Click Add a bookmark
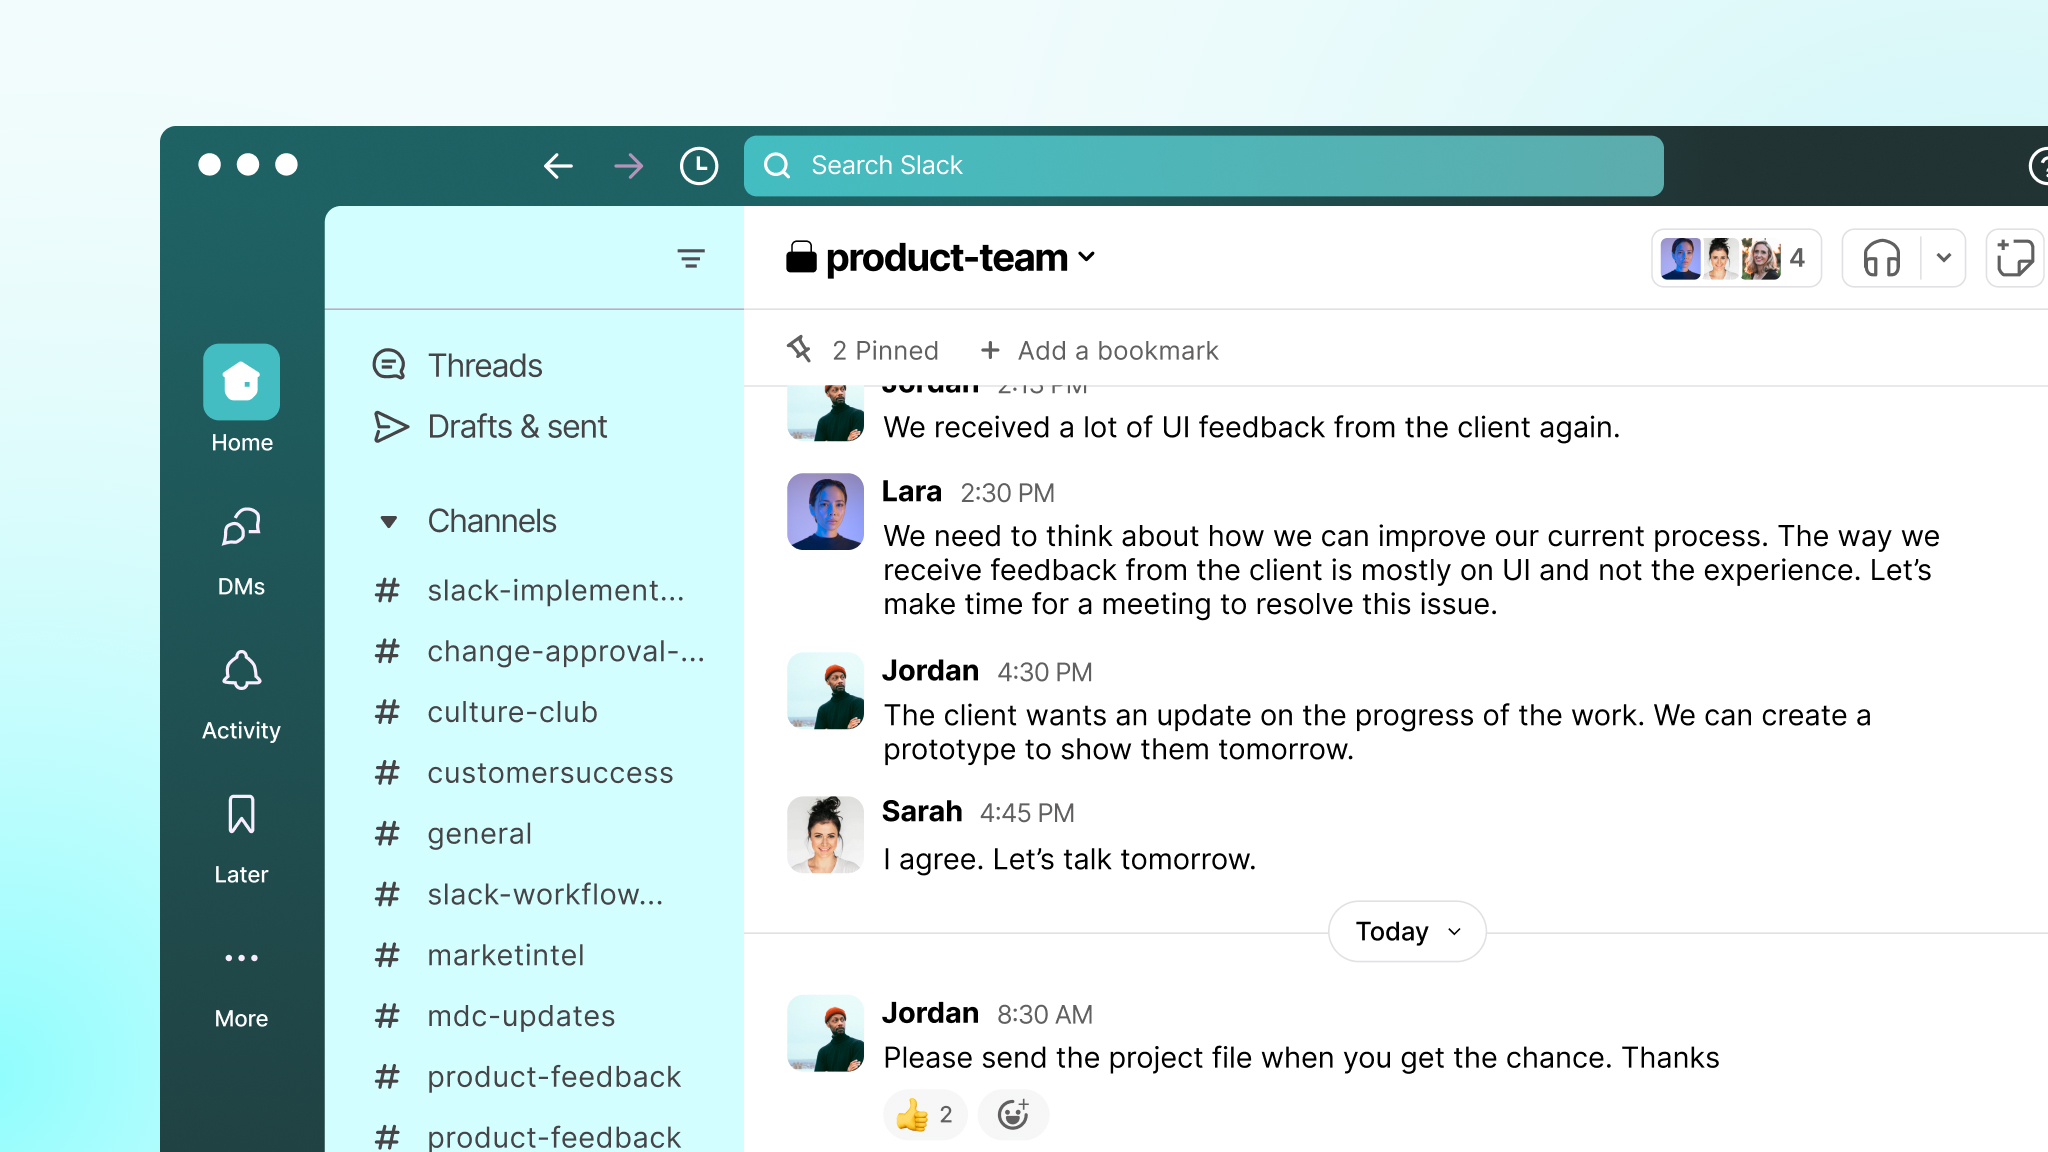Screen dimensions: 2048x1152 (1100, 351)
